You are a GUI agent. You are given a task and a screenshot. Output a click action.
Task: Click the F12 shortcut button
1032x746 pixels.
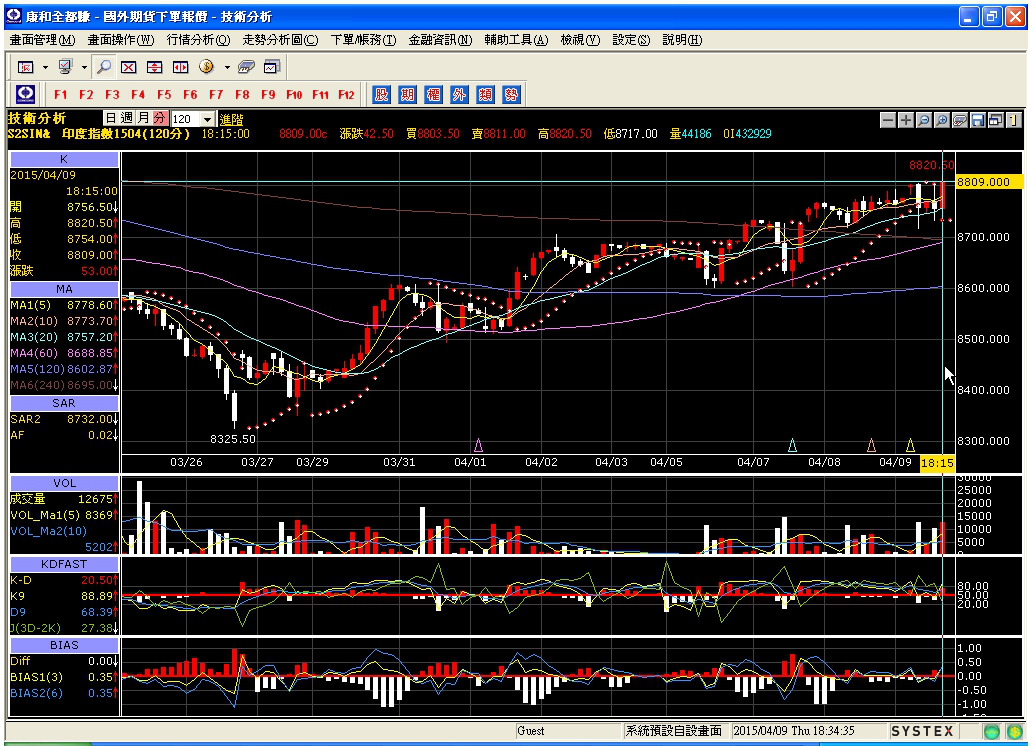(x=346, y=94)
